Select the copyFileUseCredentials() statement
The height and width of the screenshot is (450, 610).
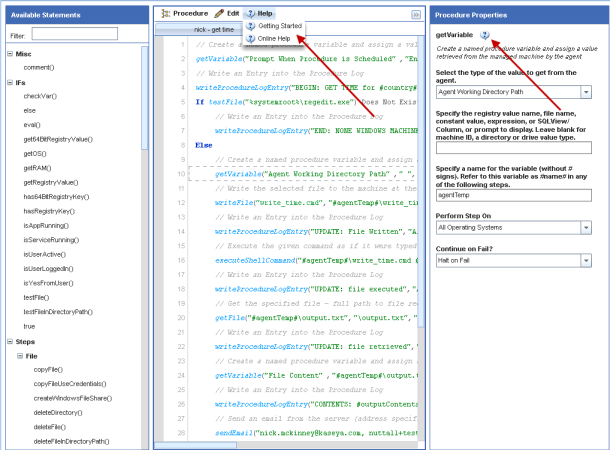click(x=70, y=384)
